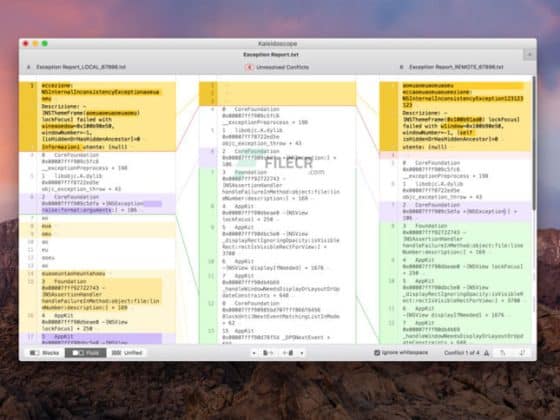Add a new tab with plus button
This screenshot has height=420, width=560.
click(530, 55)
